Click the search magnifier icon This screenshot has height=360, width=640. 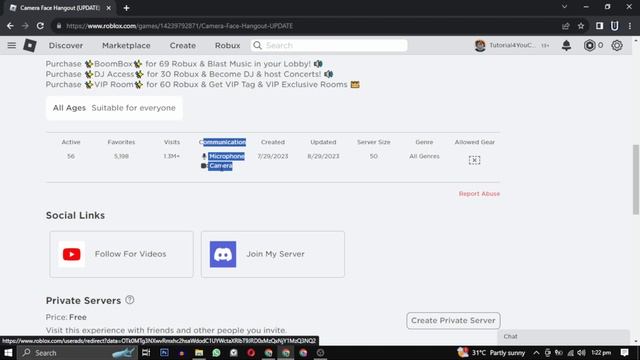[257, 45]
